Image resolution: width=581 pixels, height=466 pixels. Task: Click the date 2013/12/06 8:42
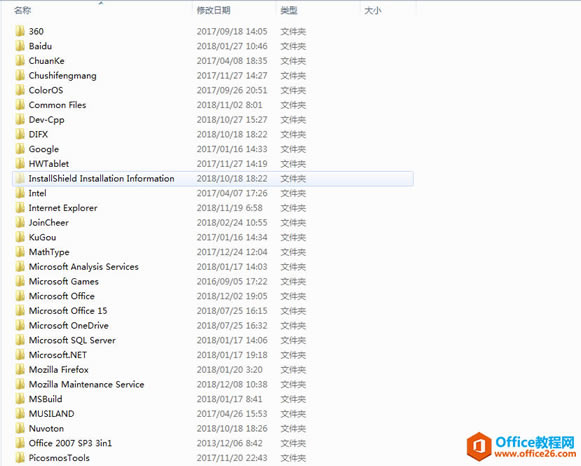230,443
